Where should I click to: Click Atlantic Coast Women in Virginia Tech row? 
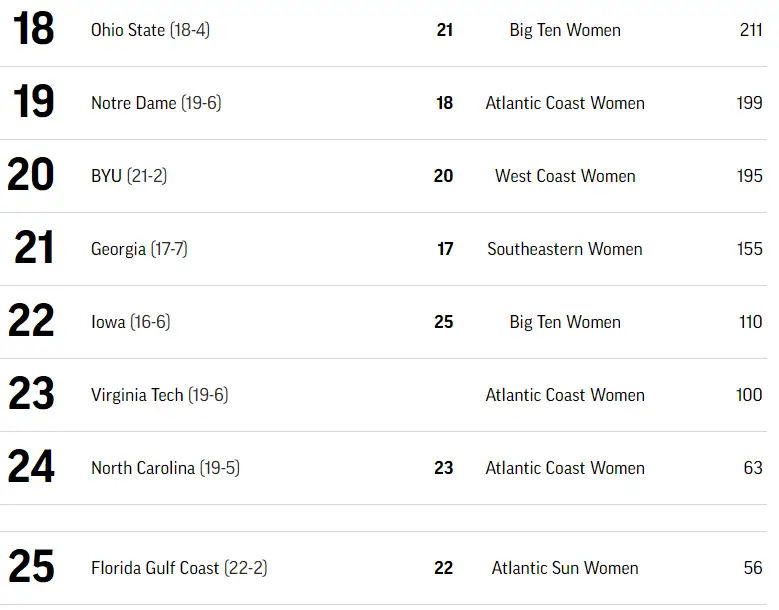(565, 395)
